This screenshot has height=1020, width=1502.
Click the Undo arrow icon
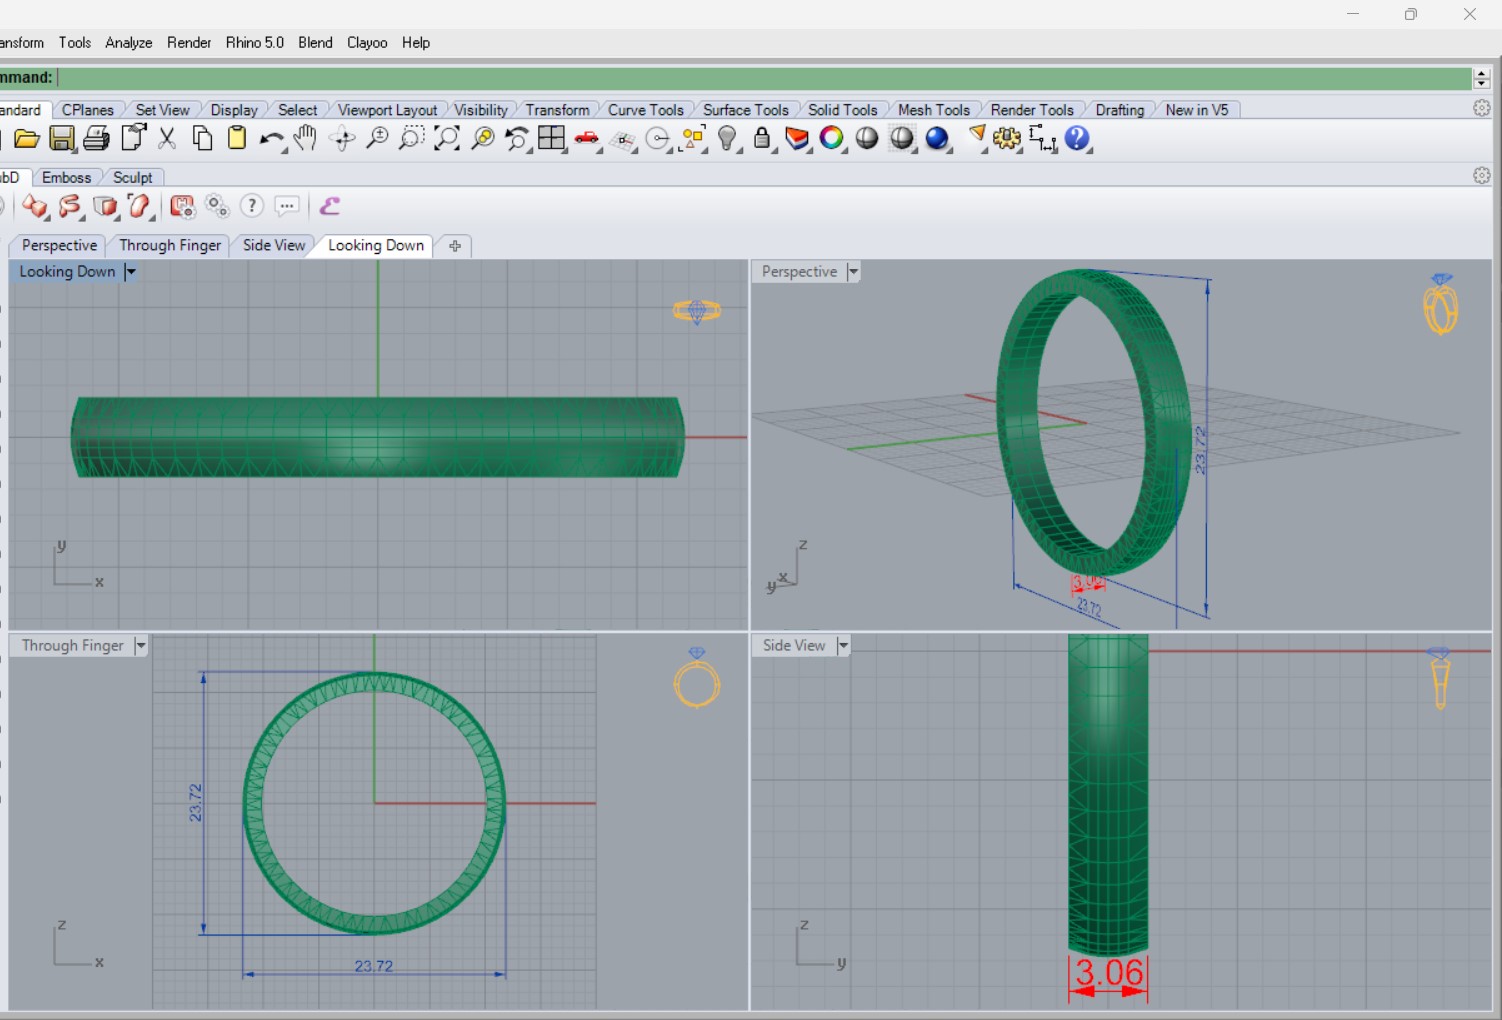point(271,140)
